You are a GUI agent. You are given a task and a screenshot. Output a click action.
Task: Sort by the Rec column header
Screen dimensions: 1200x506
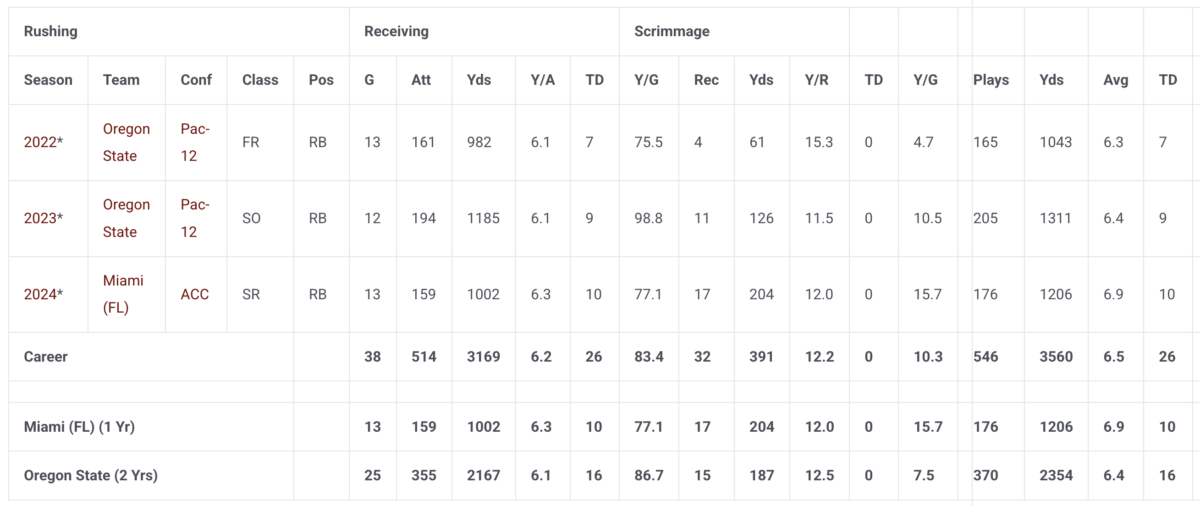pyautogui.click(x=706, y=80)
